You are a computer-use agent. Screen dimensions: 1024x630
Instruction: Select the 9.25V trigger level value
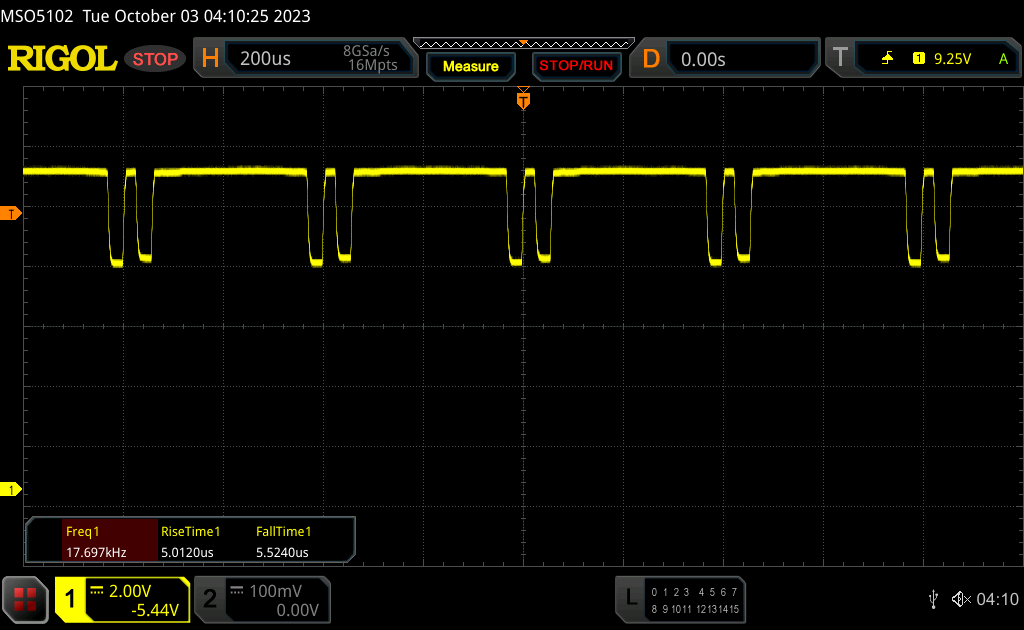click(953, 59)
